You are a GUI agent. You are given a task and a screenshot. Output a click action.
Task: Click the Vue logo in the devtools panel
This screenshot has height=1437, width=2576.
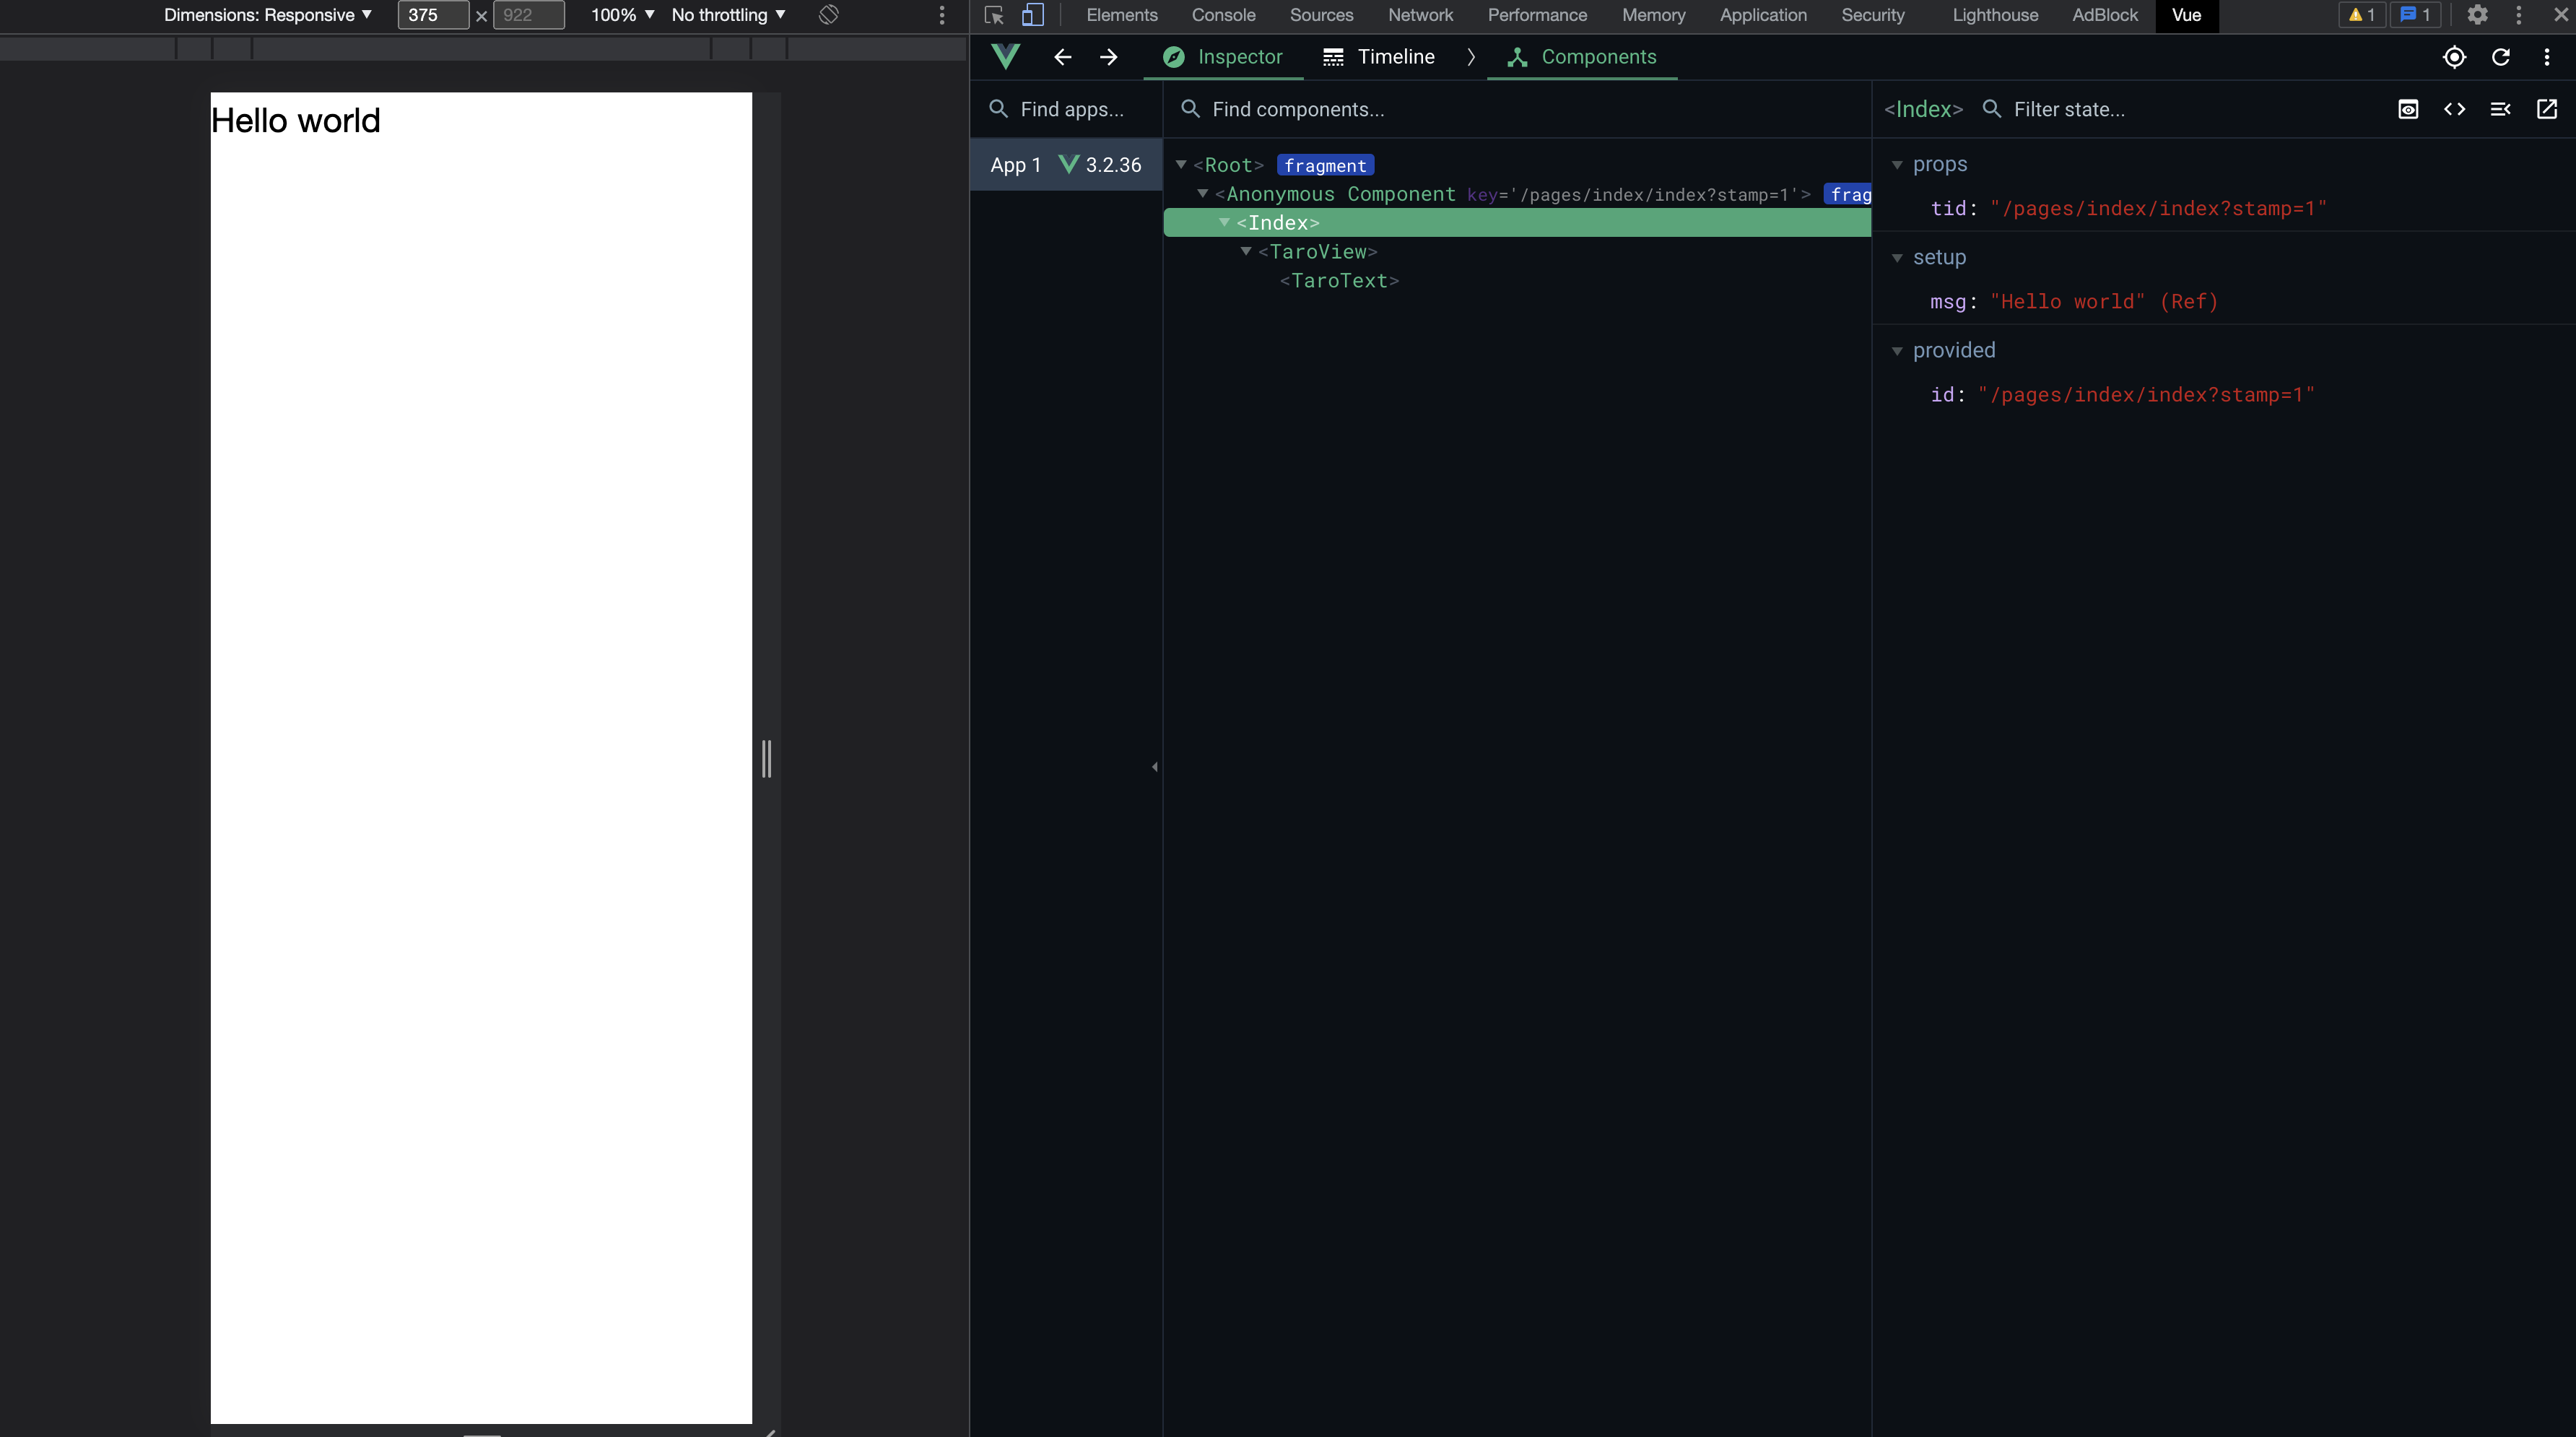pyautogui.click(x=1005, y=56)
